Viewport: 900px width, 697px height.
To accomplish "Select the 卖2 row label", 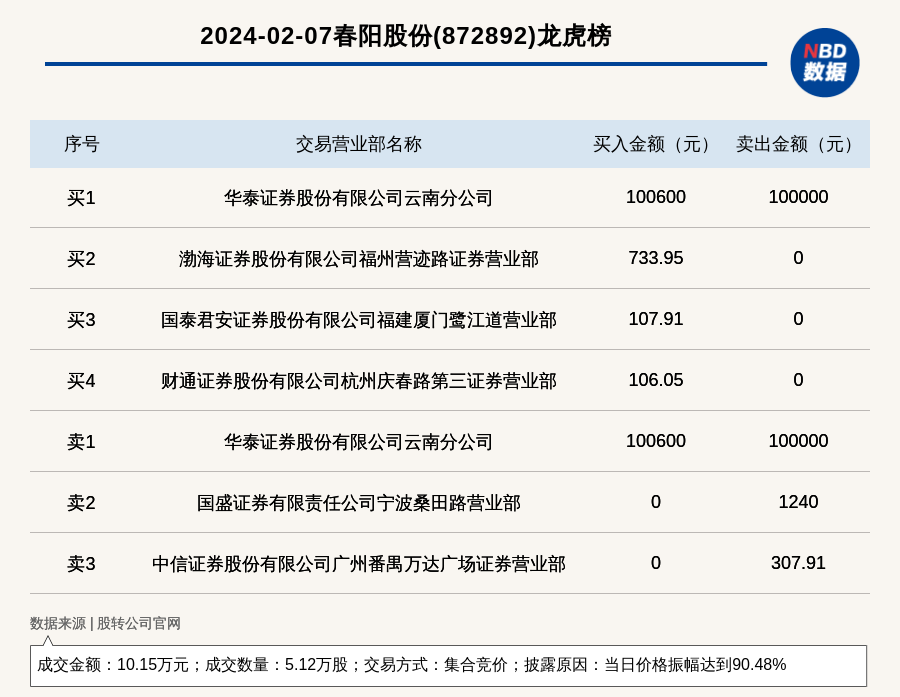I will (x=81, y=502).
